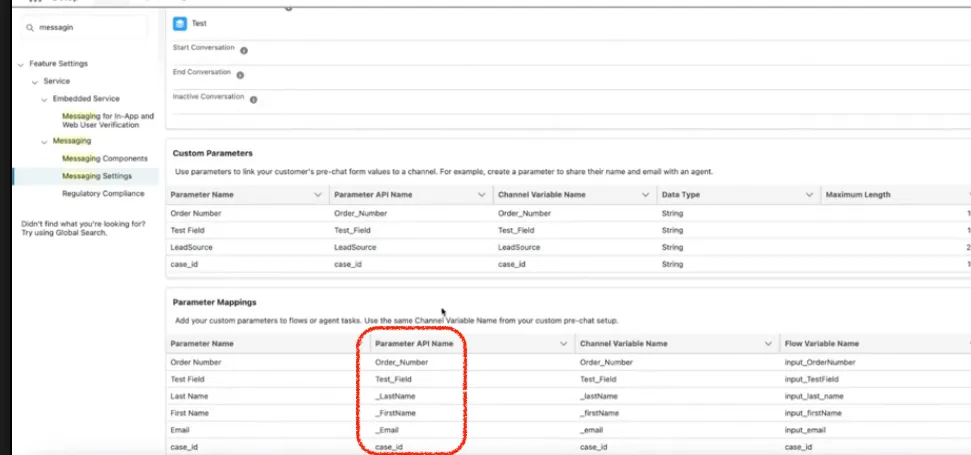Click the 'input_last_name' flow variable cell
The image size is (971, 455).
tap(814, 396)
